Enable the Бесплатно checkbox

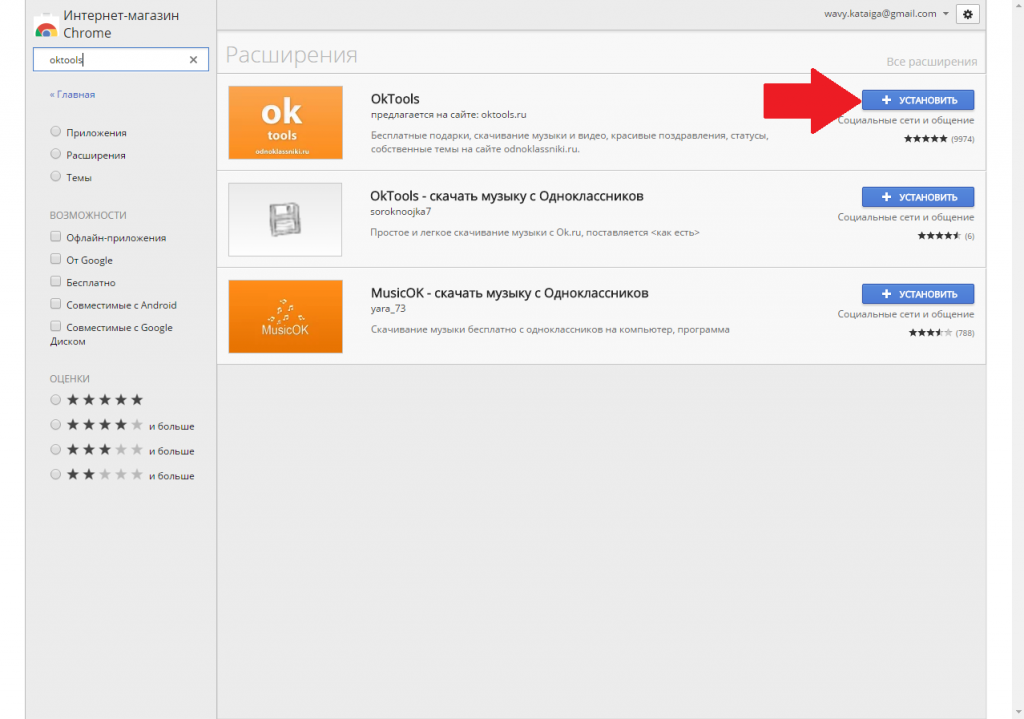56,282
